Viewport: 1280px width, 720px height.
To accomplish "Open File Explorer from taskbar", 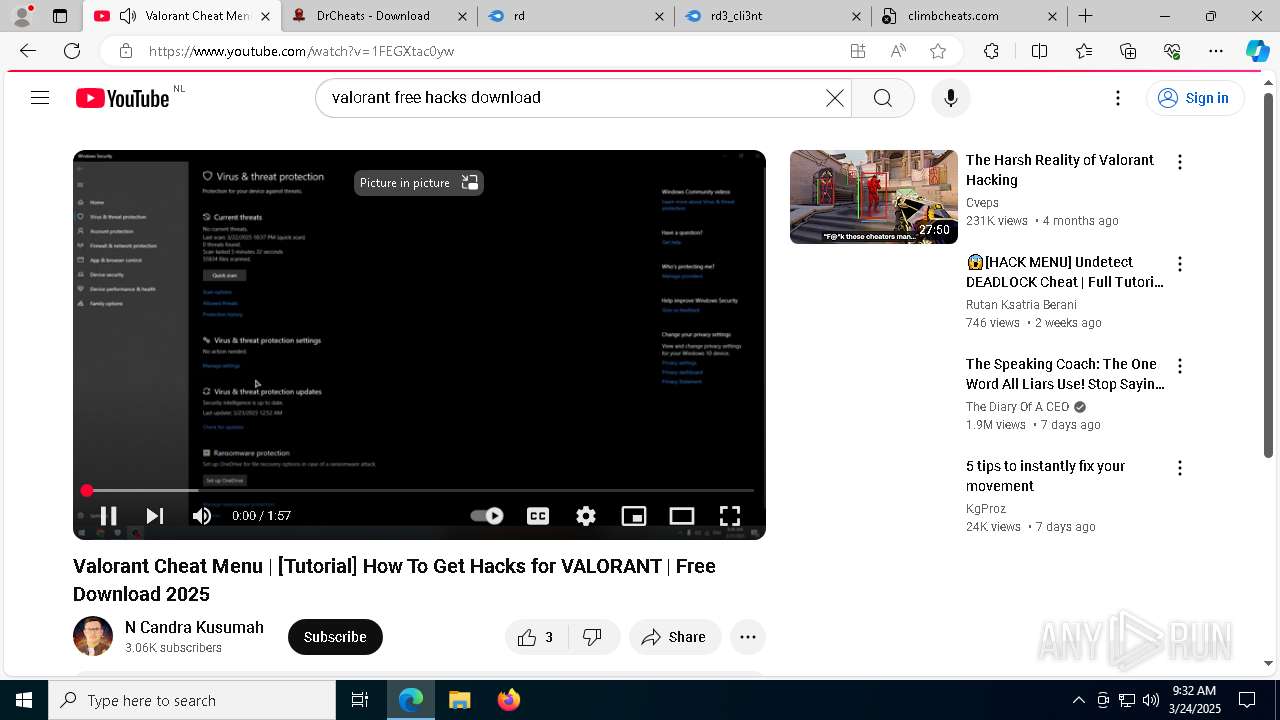I will coord(459,700).
